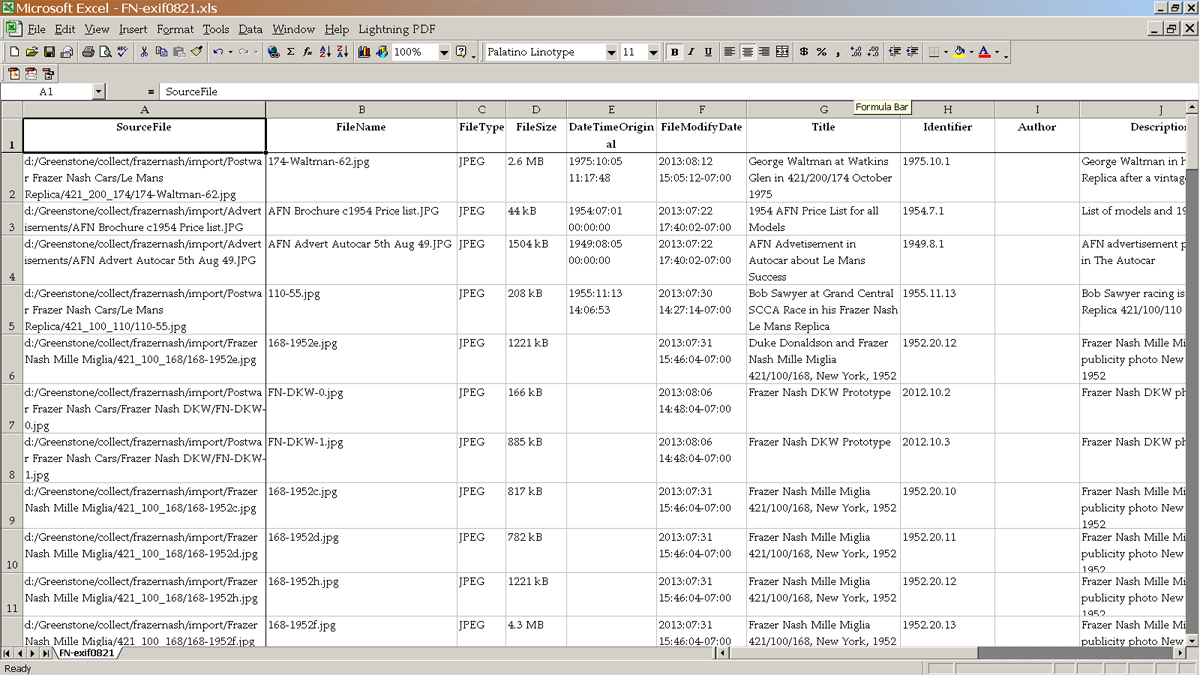1200x675 pixels.
Task: Click the Edit Formula equals sign button
Action: pos(151,91)
